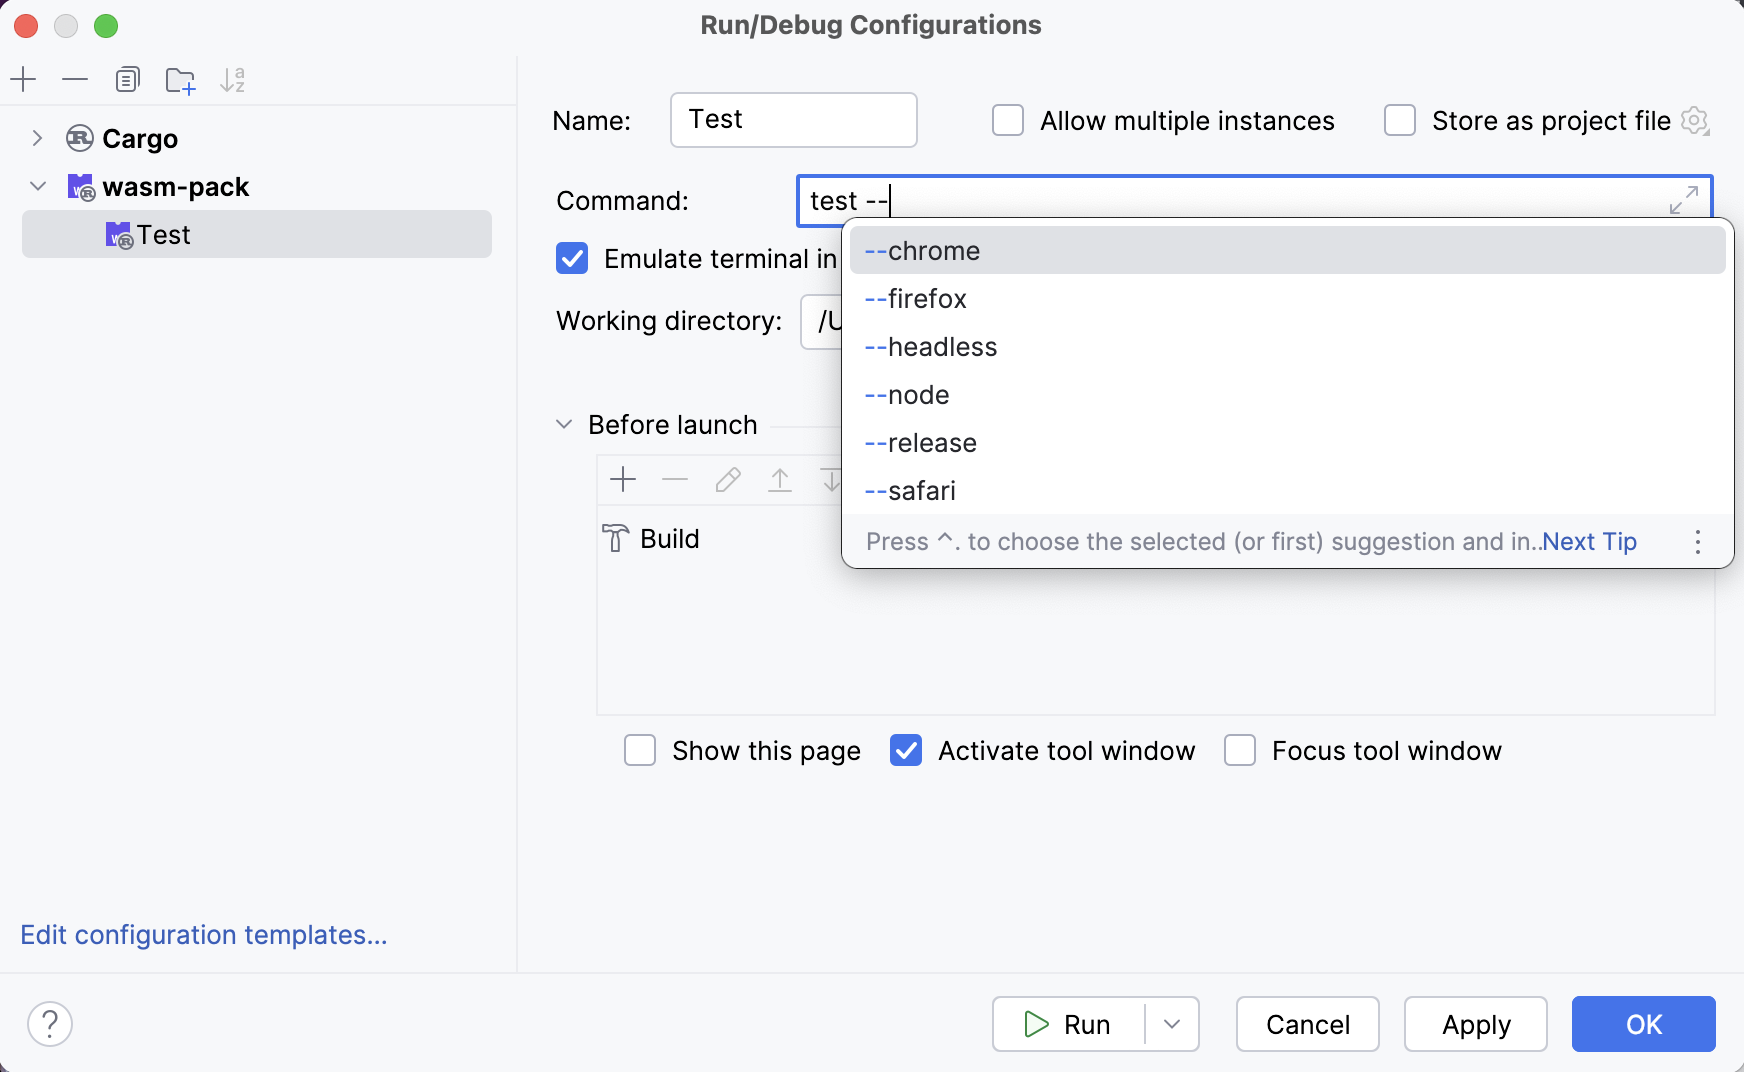Expand the Cargo configurations group
The image size is (1744, 1072).
(37, 138)
